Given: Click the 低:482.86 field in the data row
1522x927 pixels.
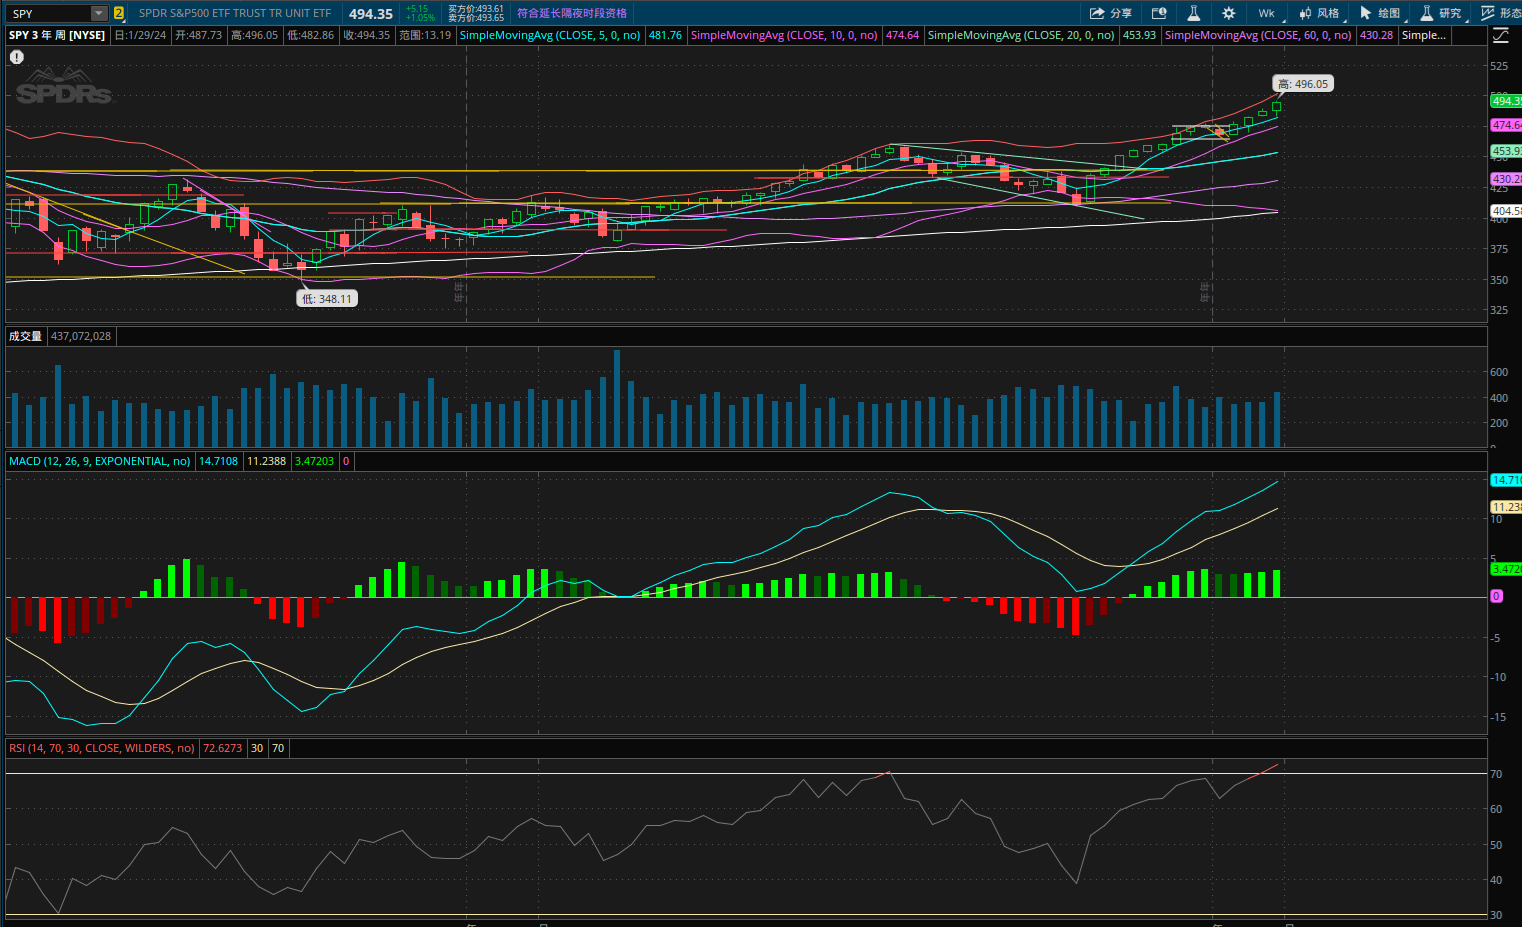Looking at the screenshot, I should tap(310, 35).
